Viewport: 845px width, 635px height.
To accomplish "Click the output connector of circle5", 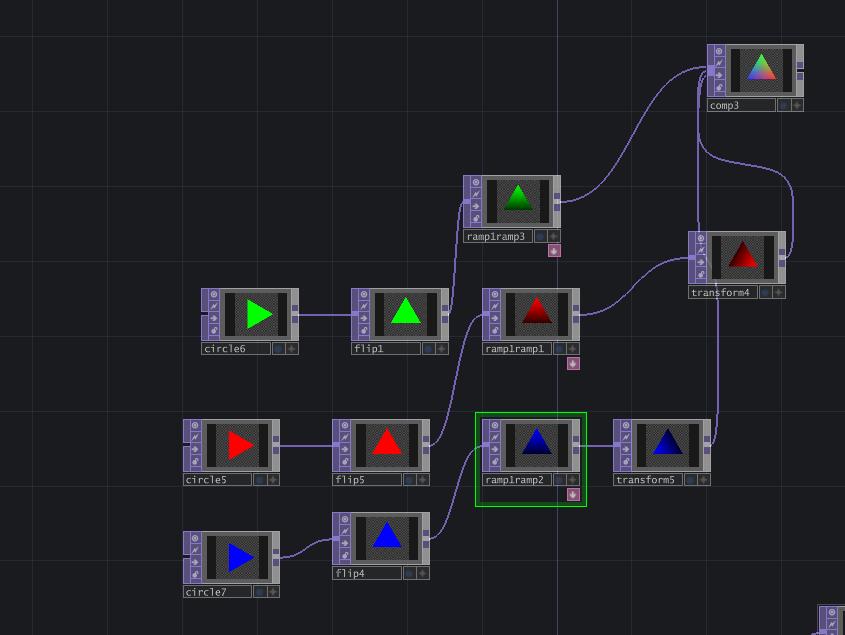I will click(x=276, y=445).
